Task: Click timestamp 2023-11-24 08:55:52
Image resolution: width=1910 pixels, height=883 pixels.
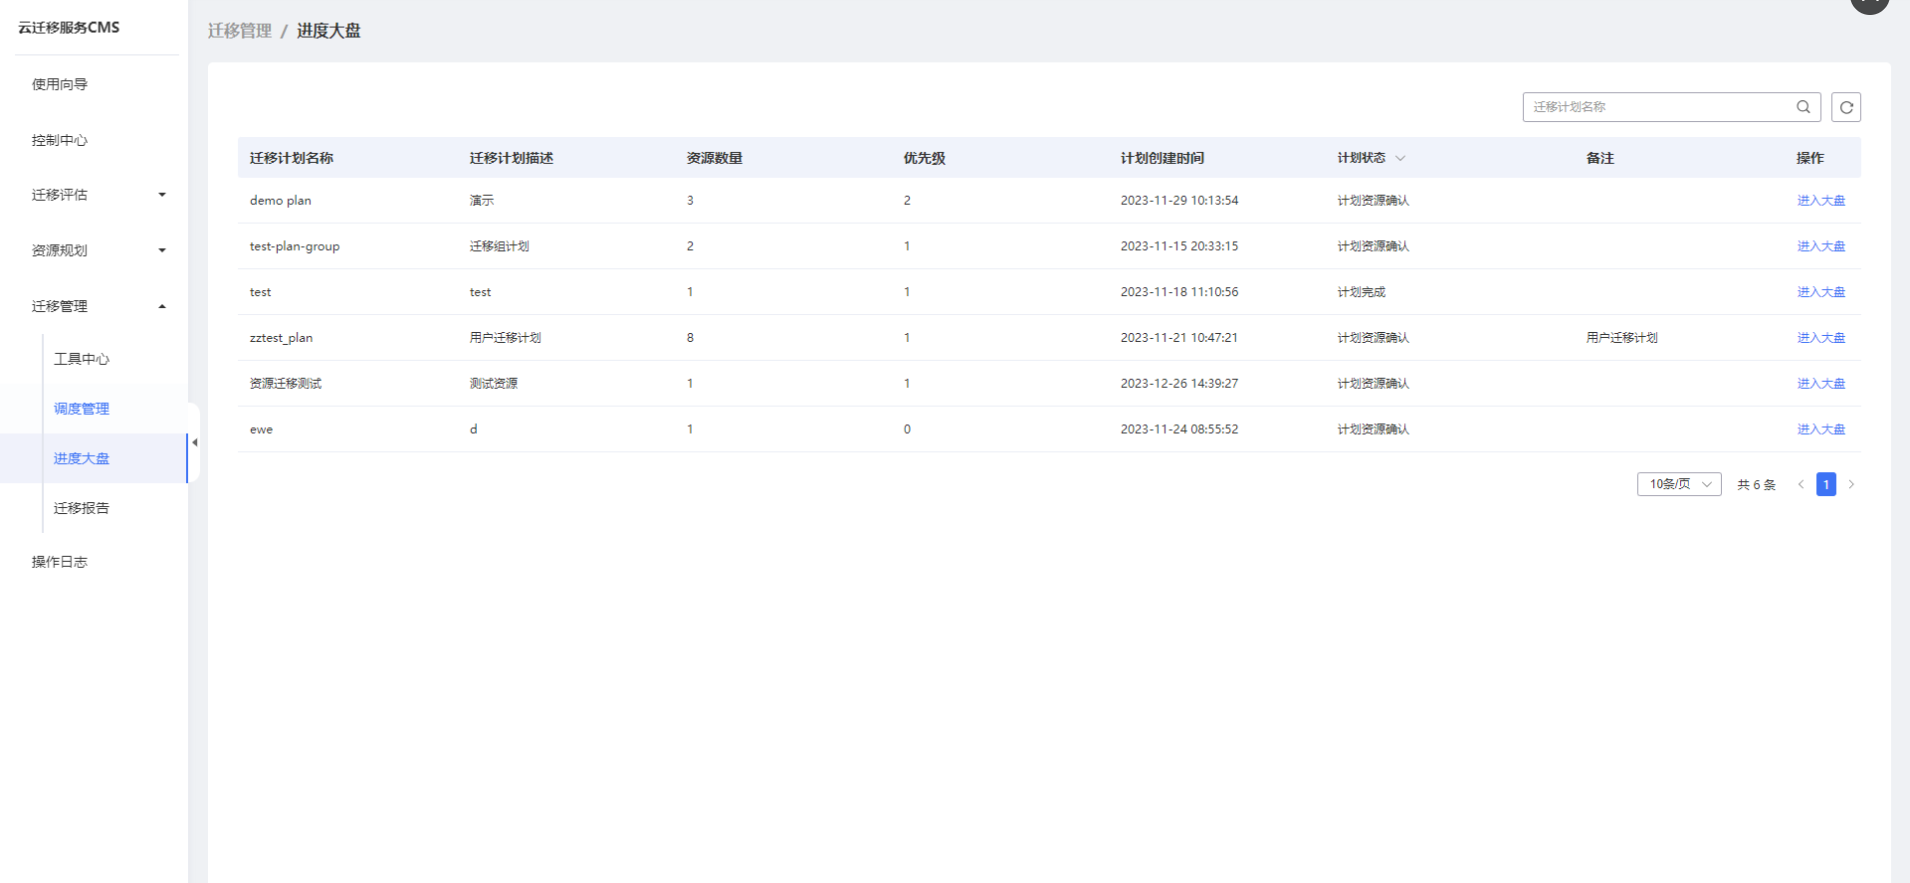Action: (1179, 429)
